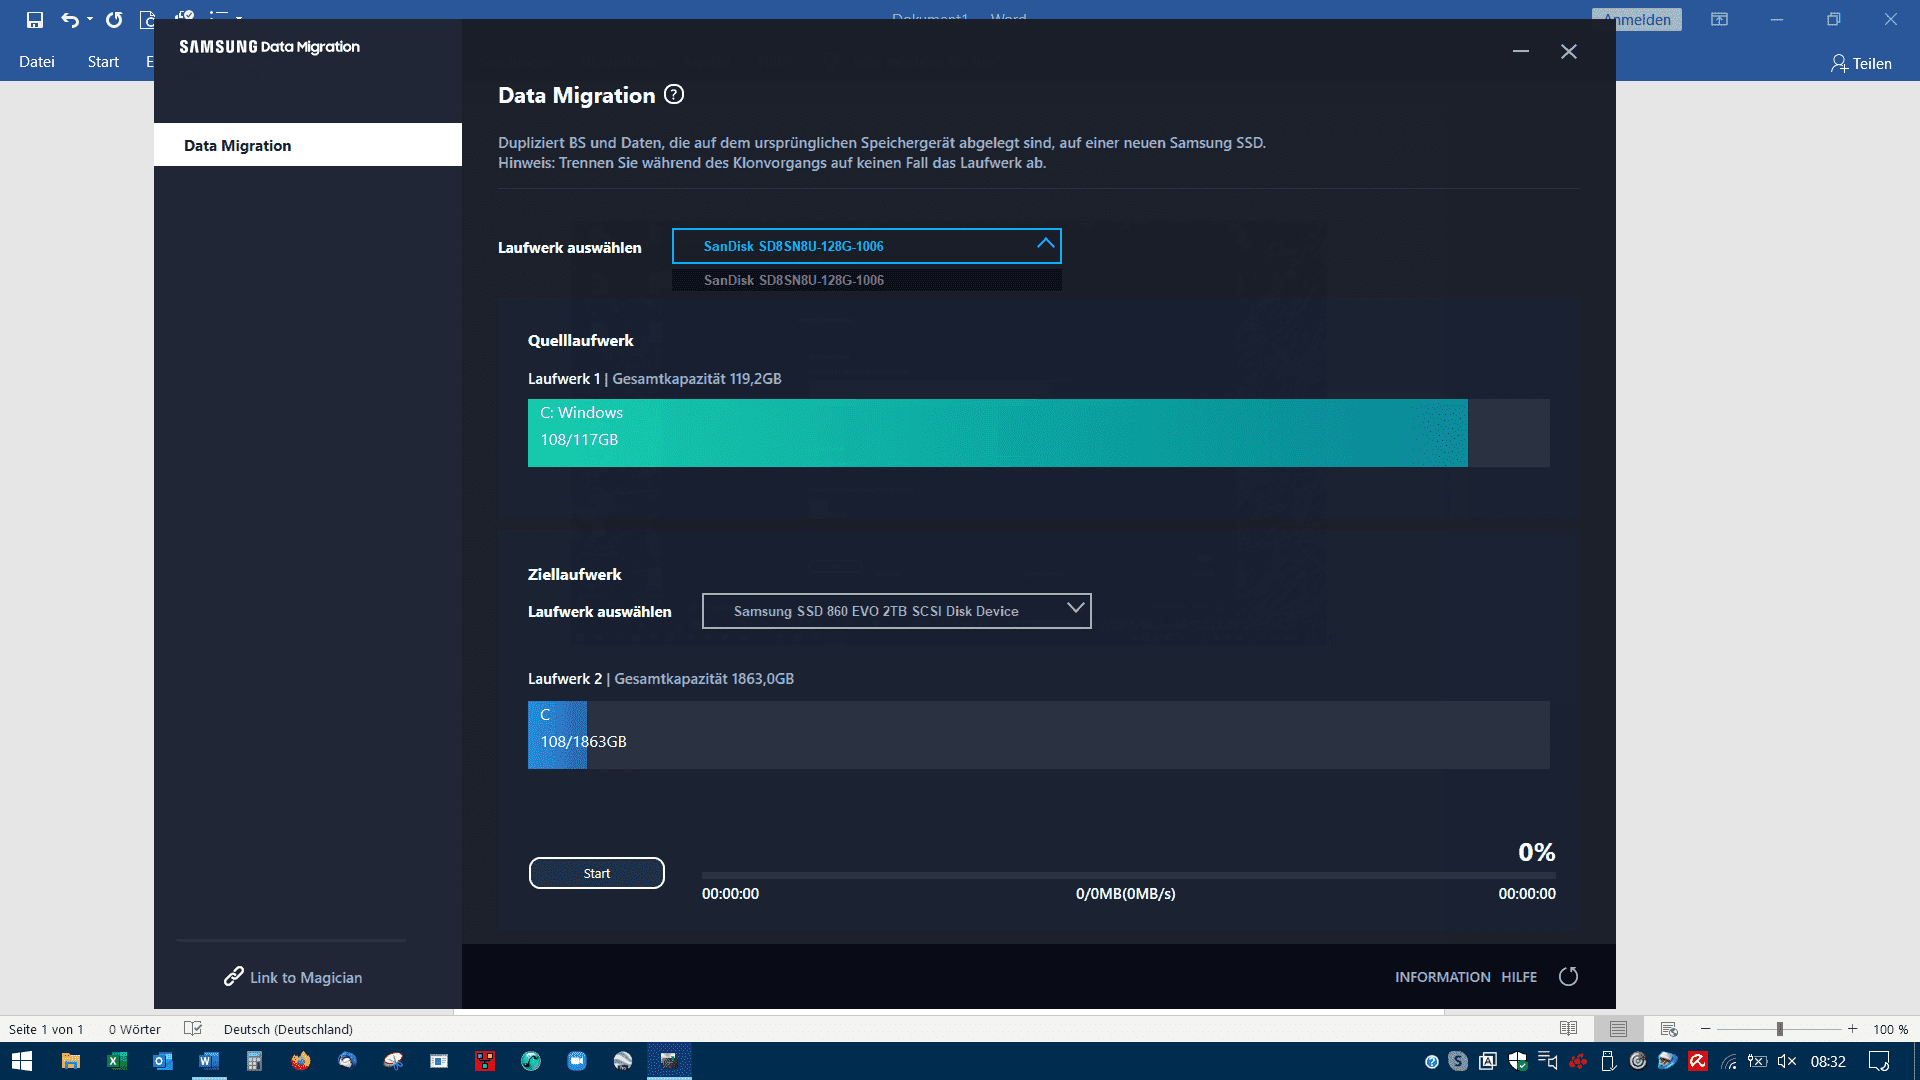Viewport: 1920px width, 1080px height.
Task: Click the Start button to begin cloning
Action: 596,873
